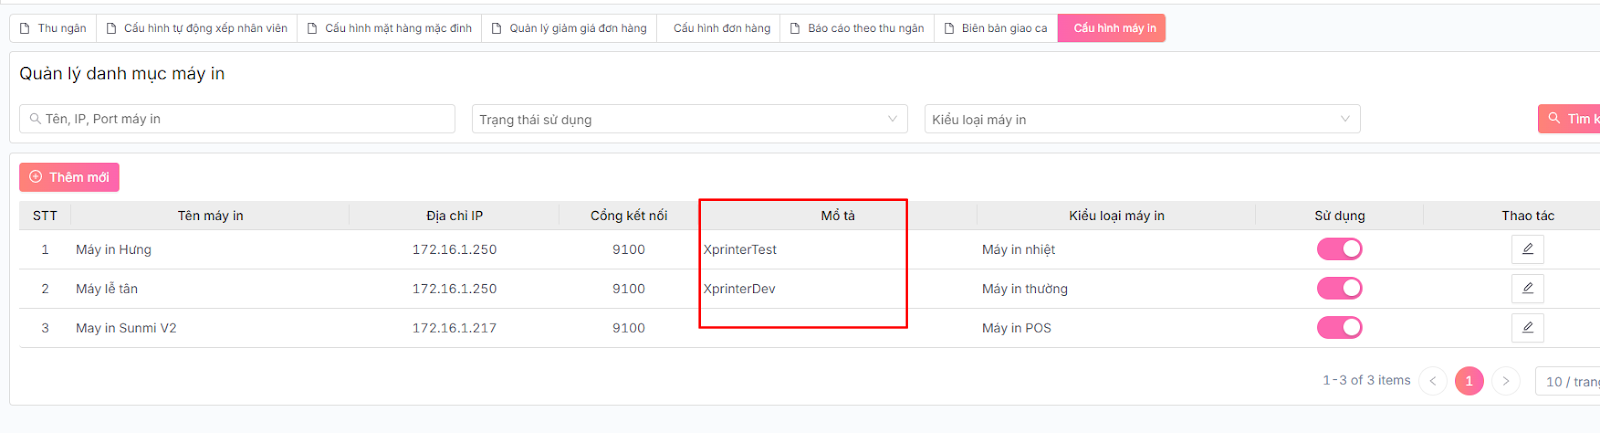The width and height of the screenshot is (1600, 433).
Task: Click edit pencil icon for Máy in Hưng
Action: click(1527, 249)
